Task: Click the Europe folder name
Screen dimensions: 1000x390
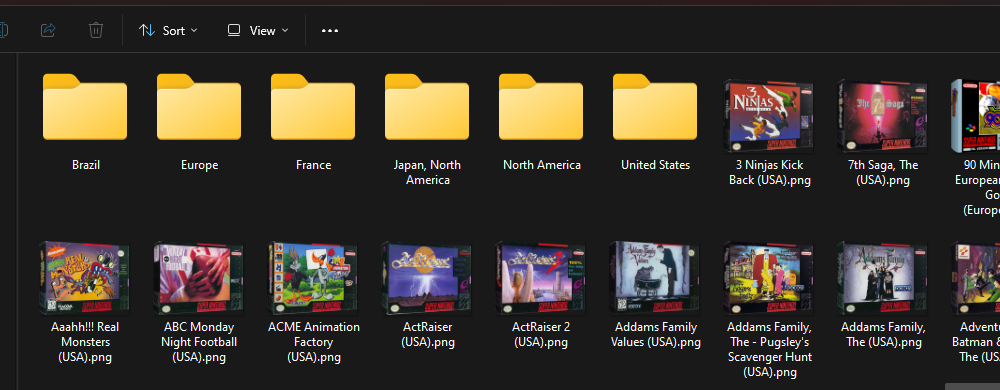Action: (x=200, y=165)
